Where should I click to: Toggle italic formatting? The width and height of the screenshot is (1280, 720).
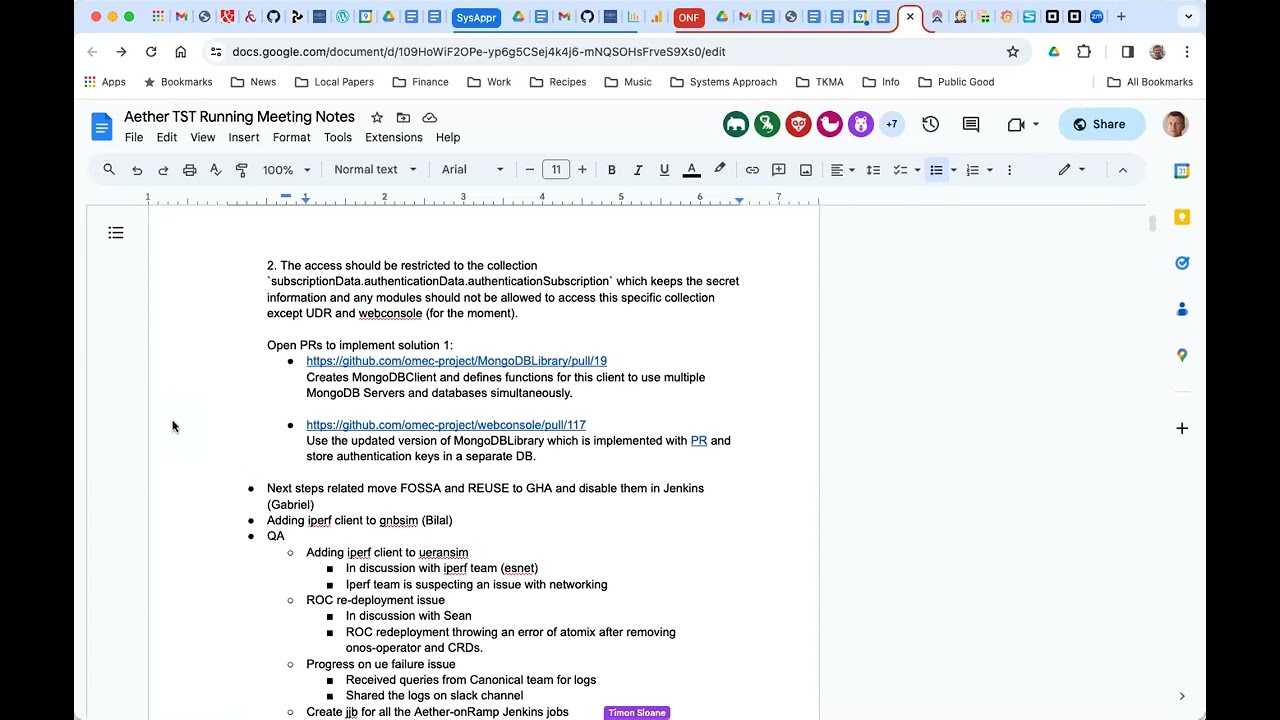(638, 170)
